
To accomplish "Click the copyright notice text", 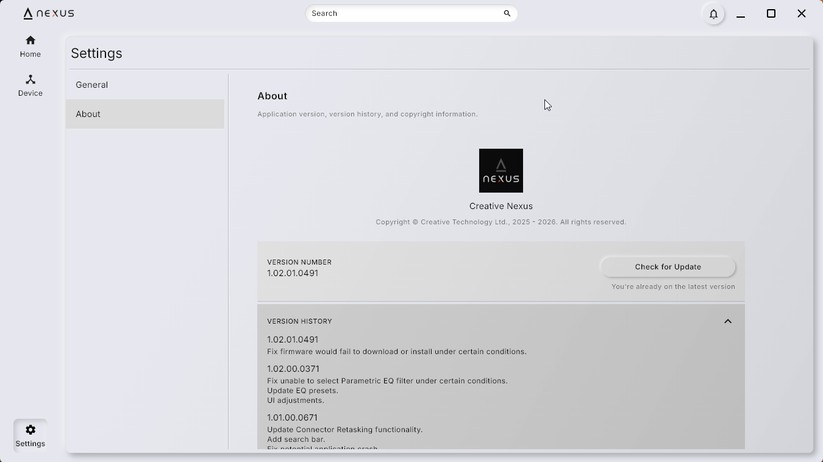I will [x=501, y=222].
